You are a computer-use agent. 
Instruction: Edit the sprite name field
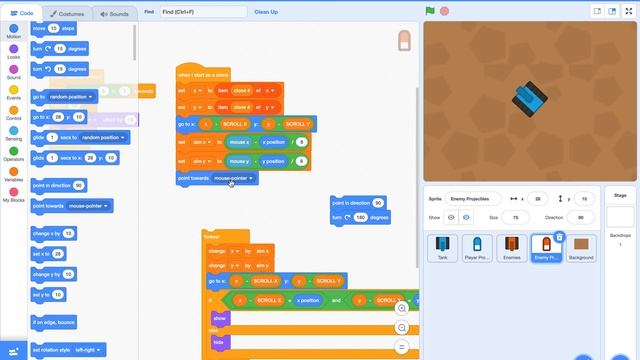(473, 199)
